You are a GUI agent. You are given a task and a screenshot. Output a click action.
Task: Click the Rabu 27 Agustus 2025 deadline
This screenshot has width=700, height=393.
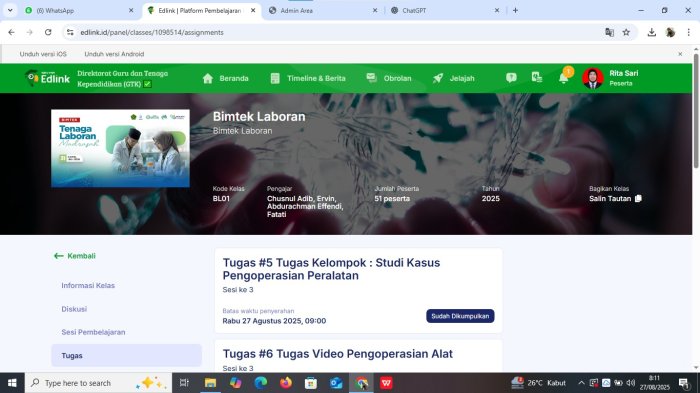point(274,321)
